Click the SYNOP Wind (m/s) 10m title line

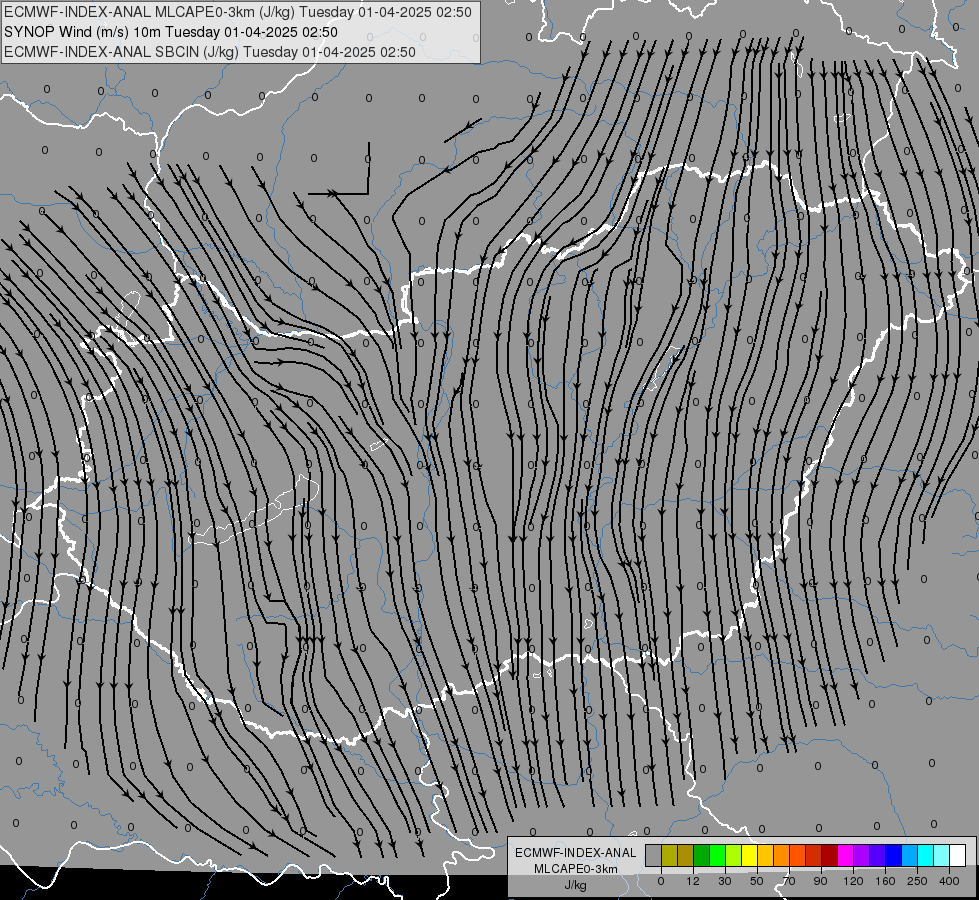[x=171, y=32]
